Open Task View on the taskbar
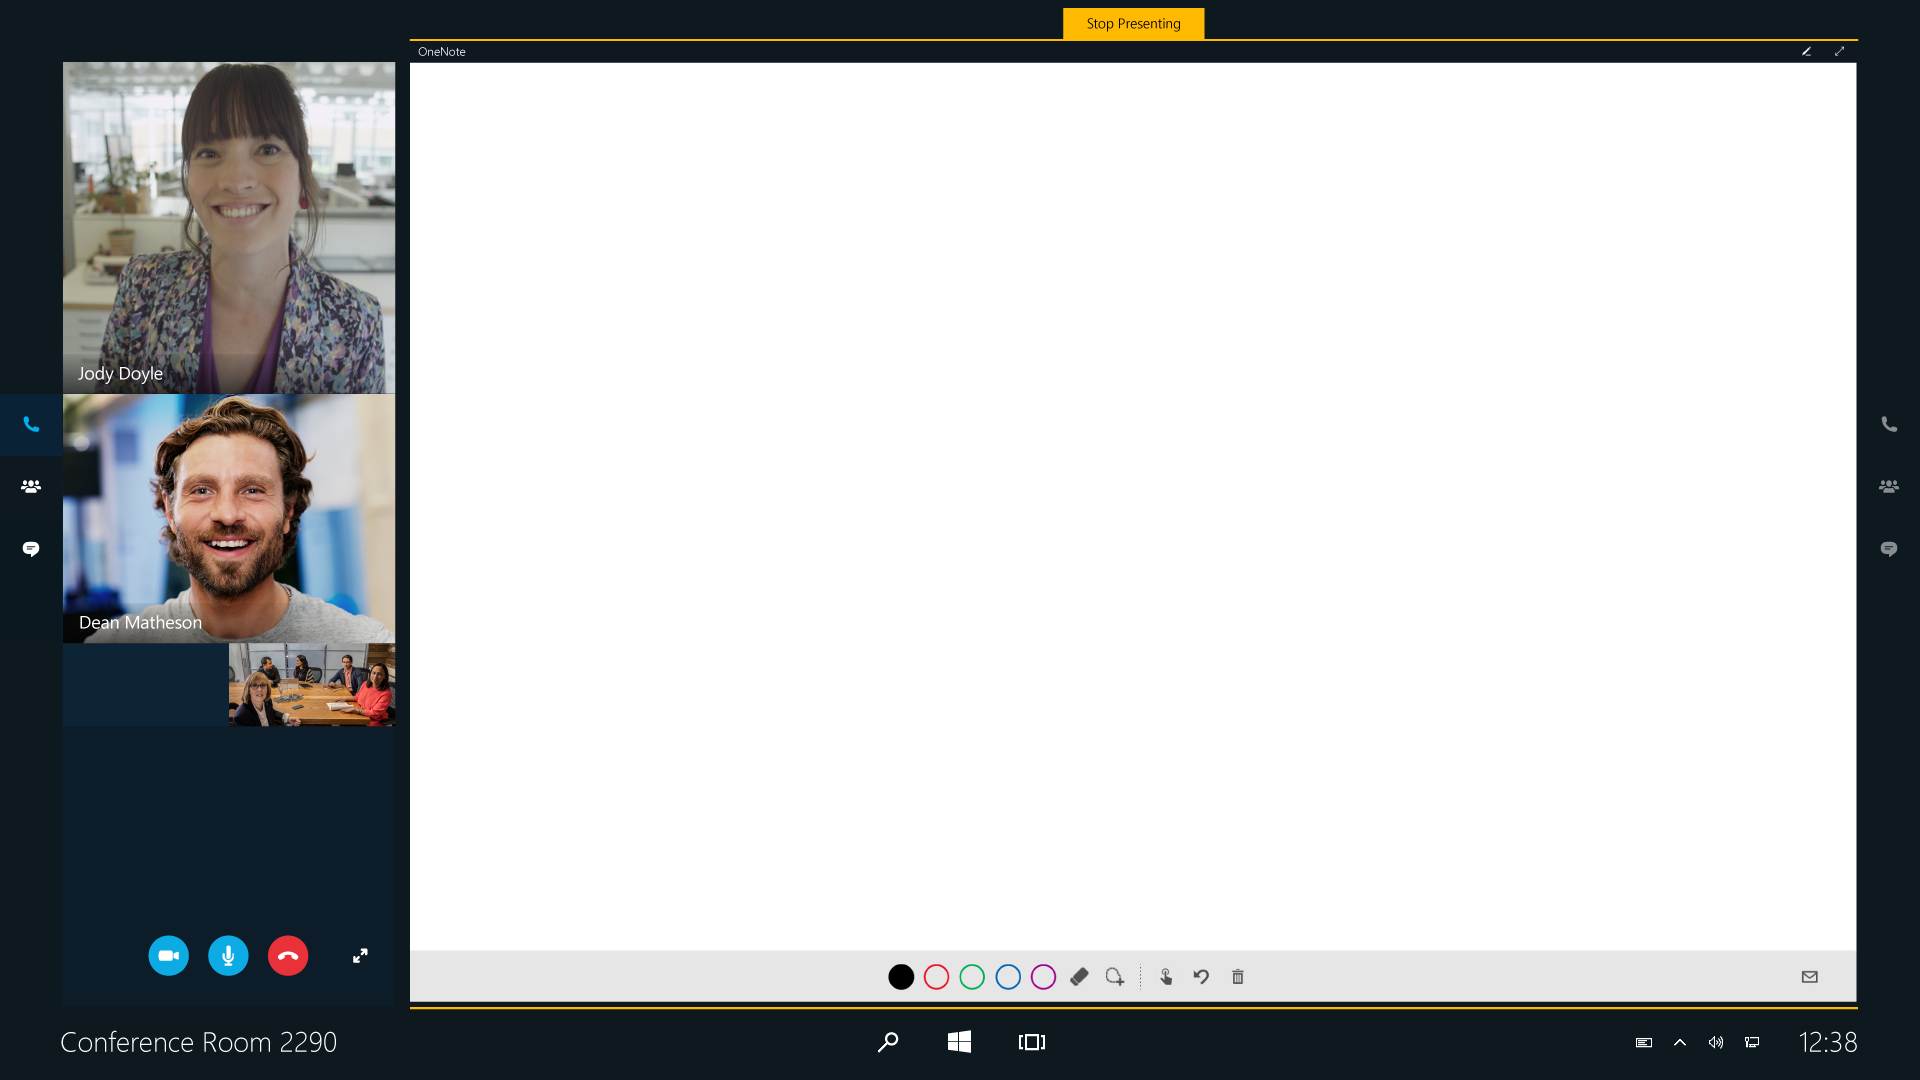 [1032, 1042]
